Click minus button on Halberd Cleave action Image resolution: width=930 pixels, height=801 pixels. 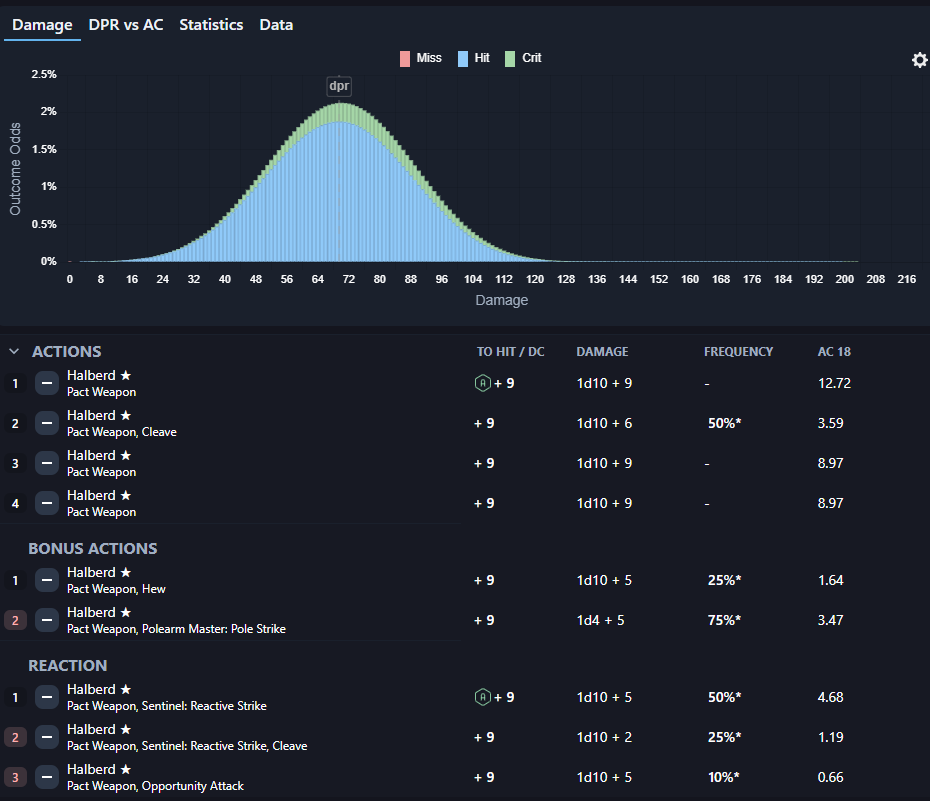click(47, 423)
